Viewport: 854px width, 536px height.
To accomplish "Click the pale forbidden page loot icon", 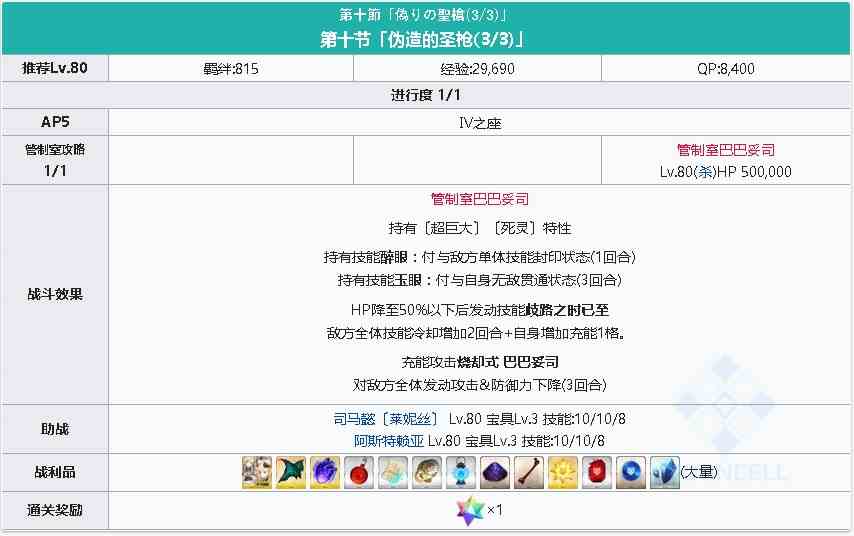I will point(393,472).
